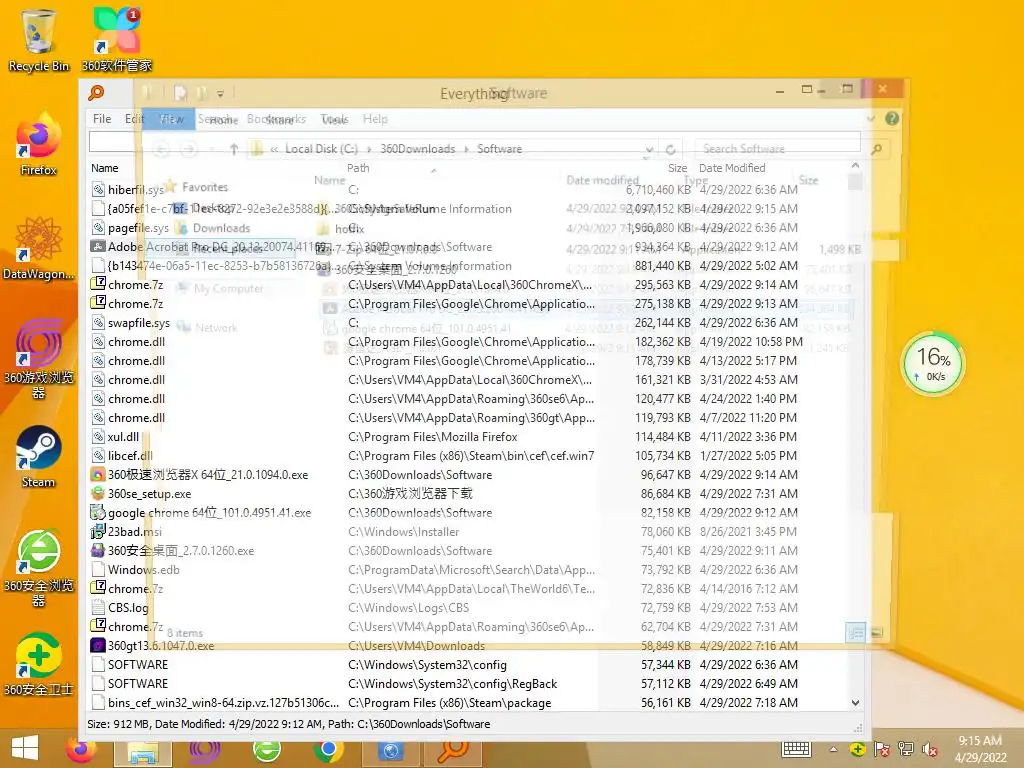
Task: Select the Everything magnifier taskbar button
Action: (452, 752)
